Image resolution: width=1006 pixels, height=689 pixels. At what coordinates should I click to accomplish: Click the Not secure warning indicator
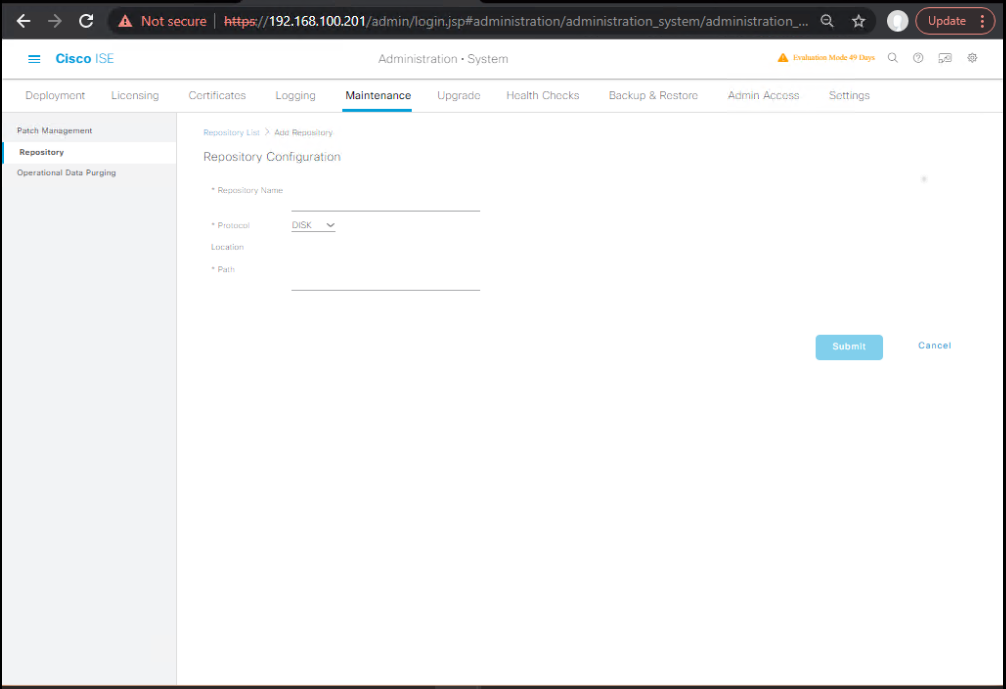[x=162, y=21]
